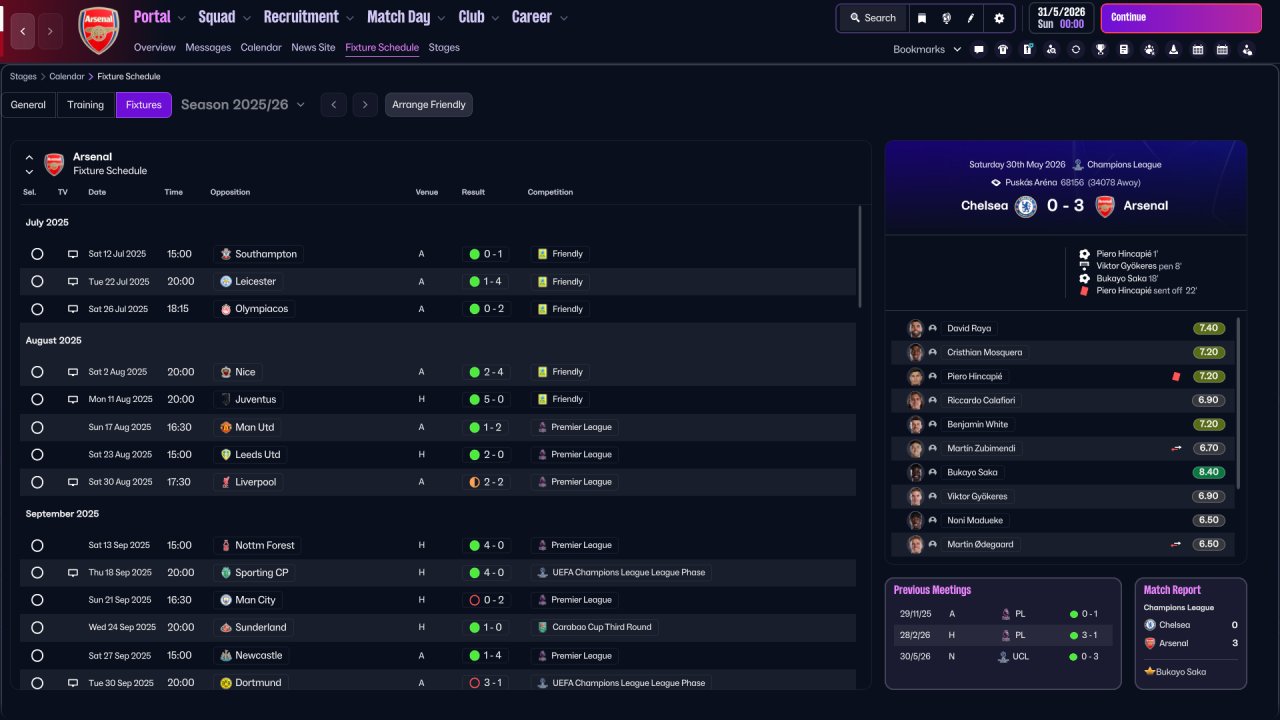Go to the previous season with the left arrow button
Image resolution: width=1280 pixels, height=720 pixels.
[x=334, y=105]
